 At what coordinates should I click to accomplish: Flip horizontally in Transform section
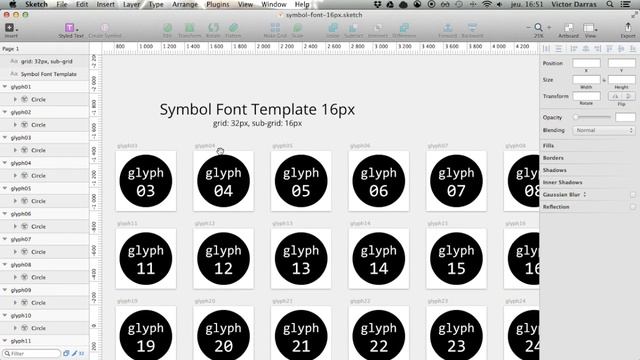pos(615,96)
